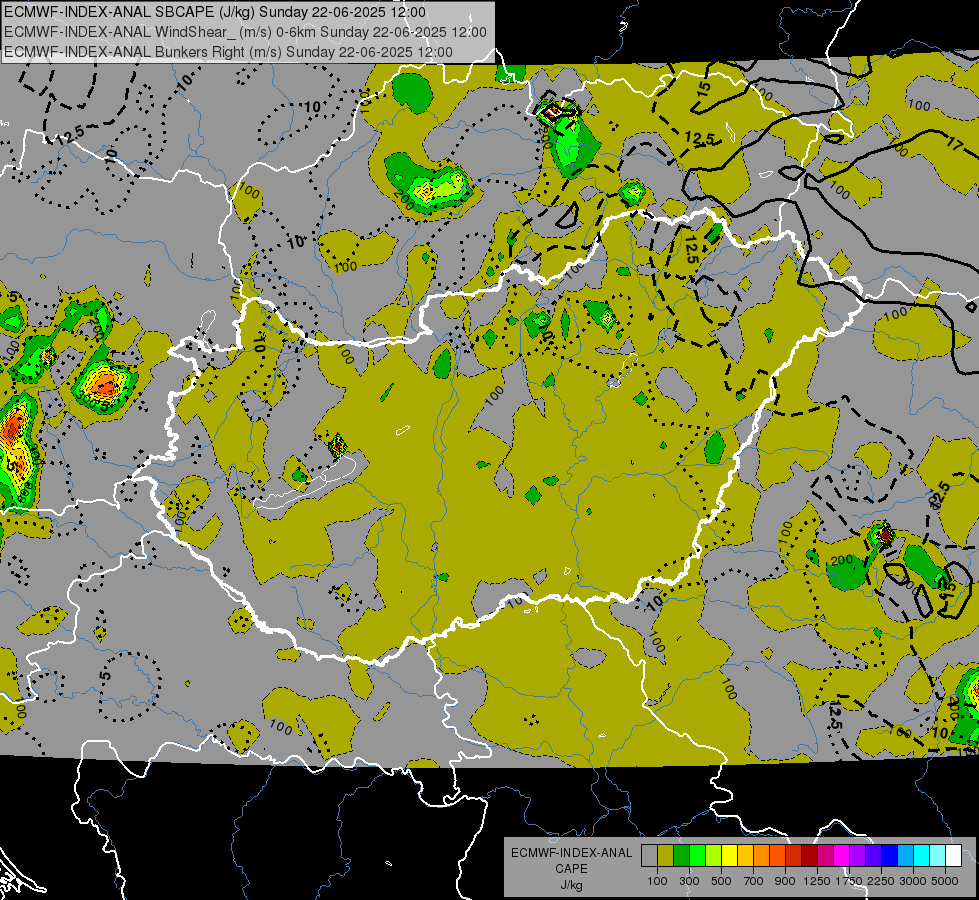Click the 17 wind contour label
This screenshot has height=900, width=979.
(955, 144)
